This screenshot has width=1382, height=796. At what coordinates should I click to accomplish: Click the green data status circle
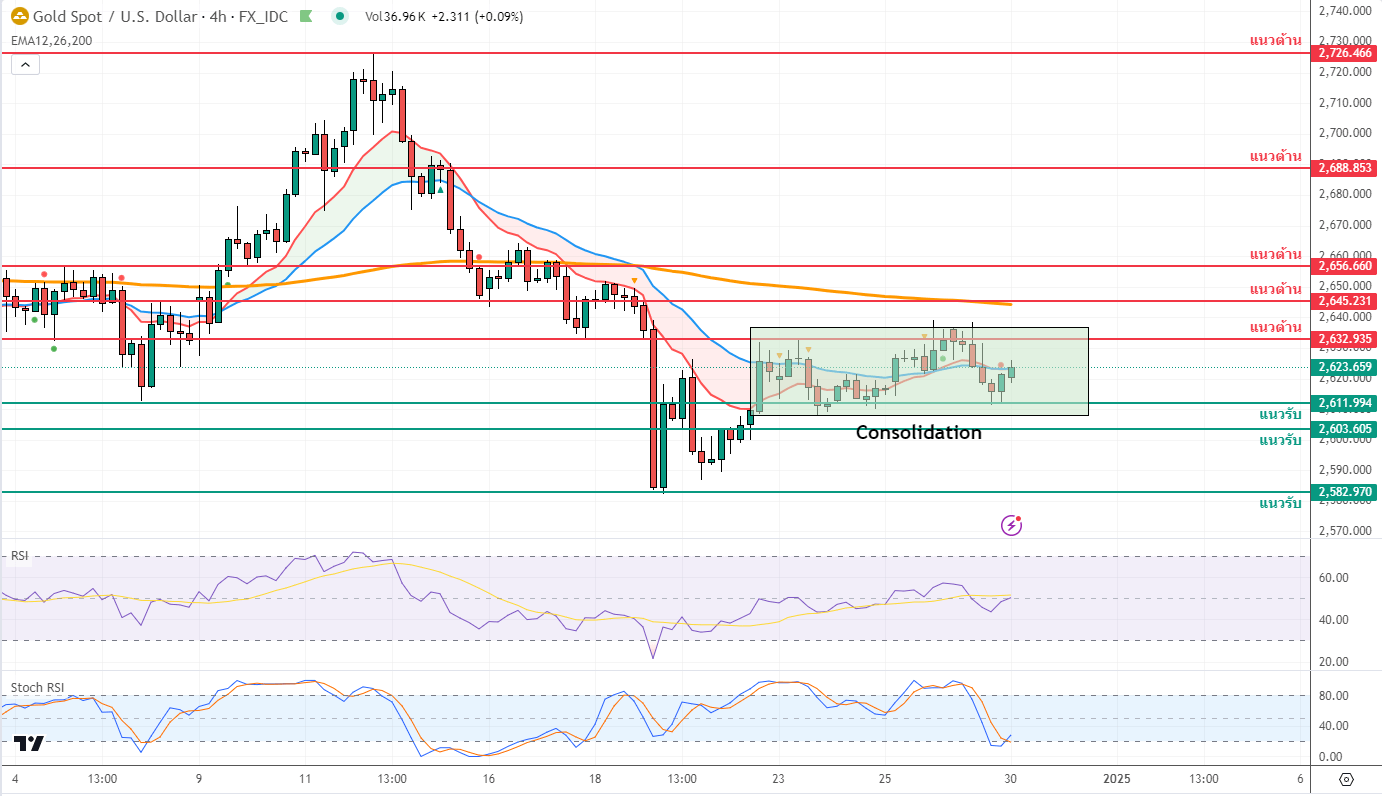tap(340, 16)
